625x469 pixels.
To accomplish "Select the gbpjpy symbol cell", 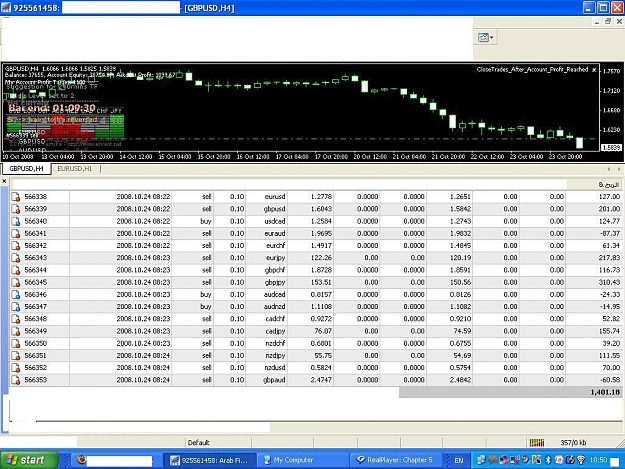I will (275, 283).
